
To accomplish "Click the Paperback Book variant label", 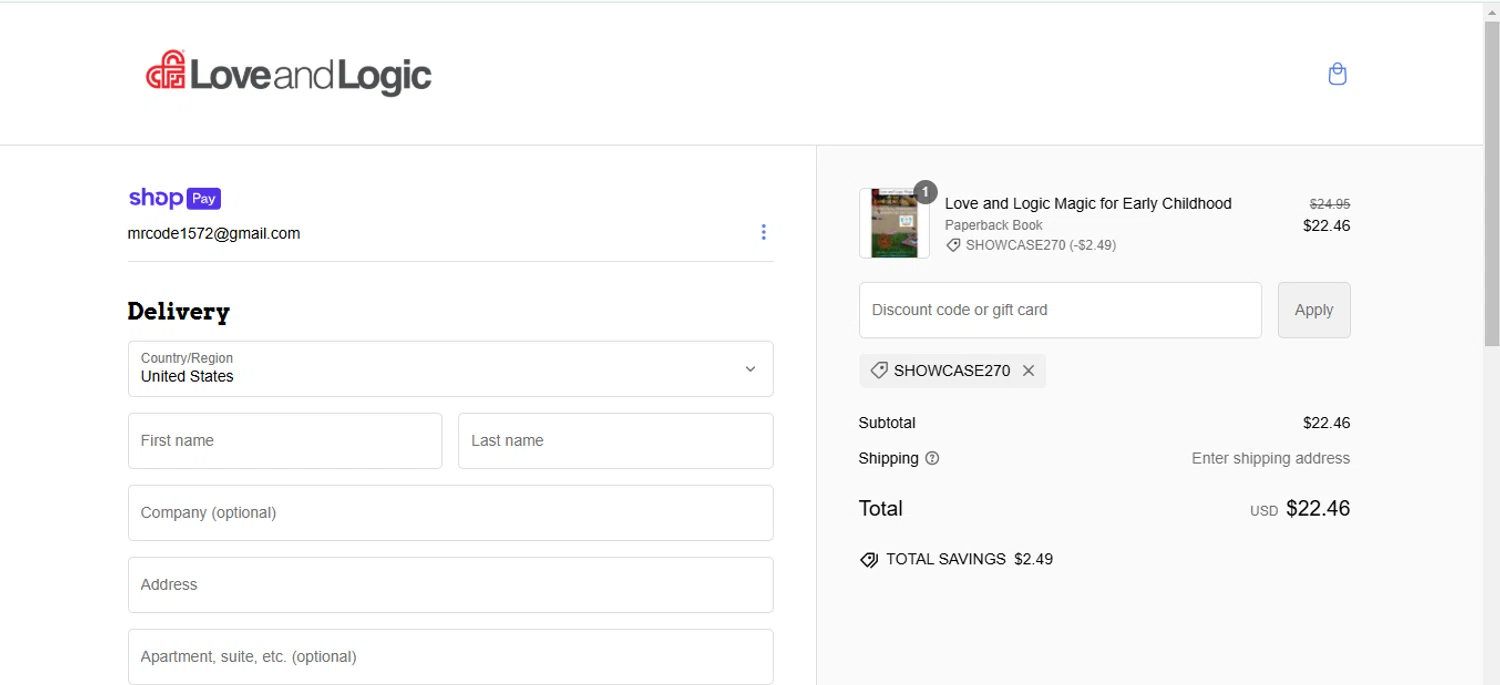I will (994, 225).
